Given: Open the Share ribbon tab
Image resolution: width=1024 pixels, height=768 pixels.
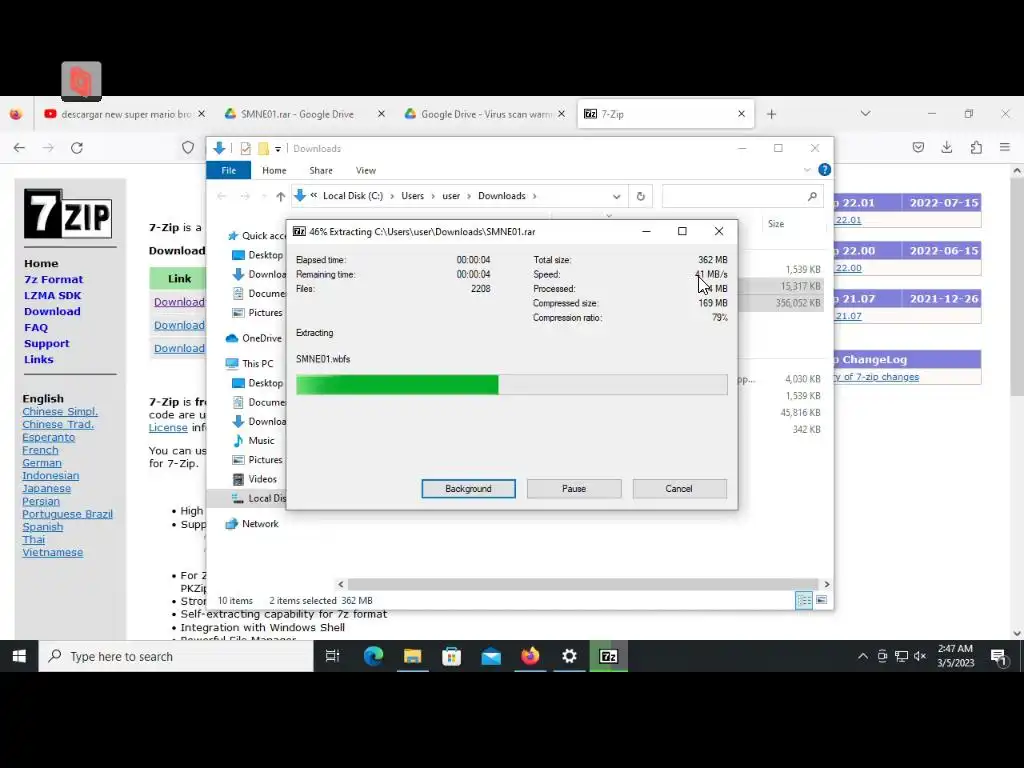Looking at the screenshot, I should tap(321, 170).
